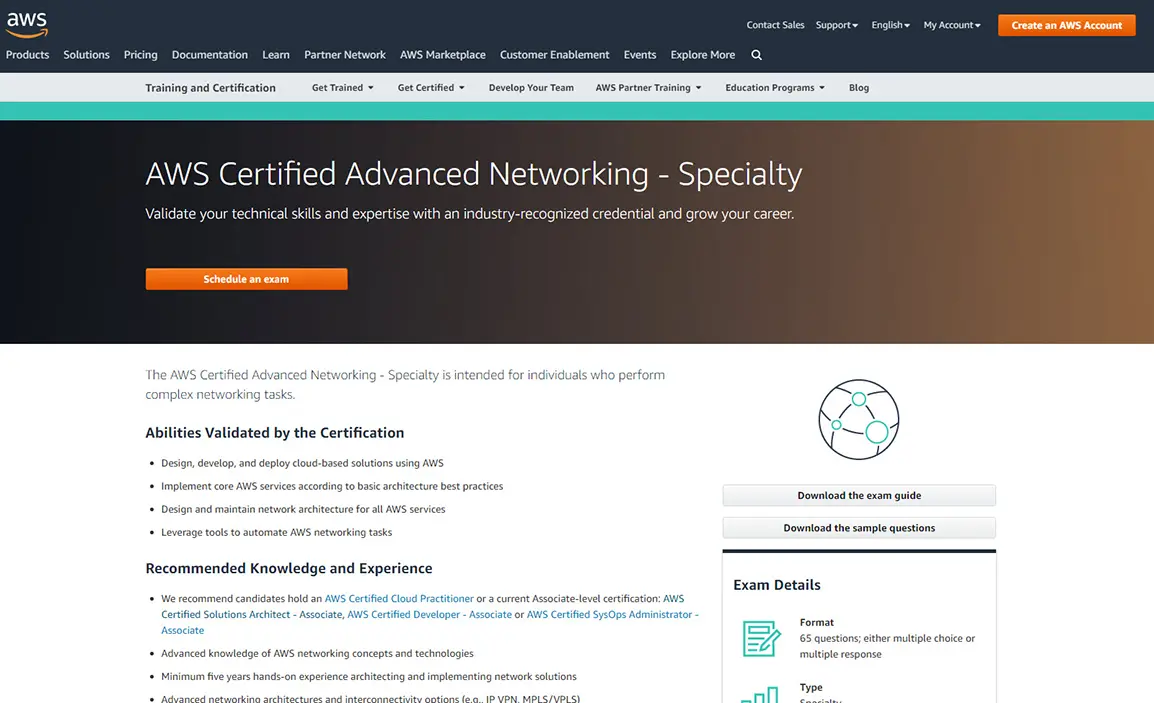Open the Get Certified dropdown
The width and height of the screenshot is (1154, 703).
point(431,88)
